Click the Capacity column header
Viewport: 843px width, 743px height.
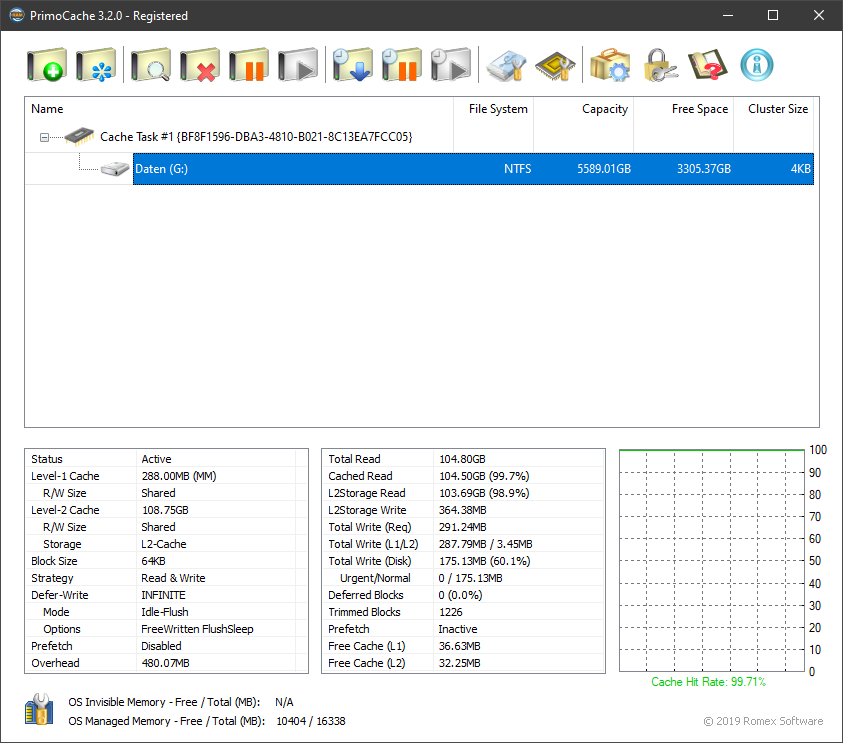583,109
